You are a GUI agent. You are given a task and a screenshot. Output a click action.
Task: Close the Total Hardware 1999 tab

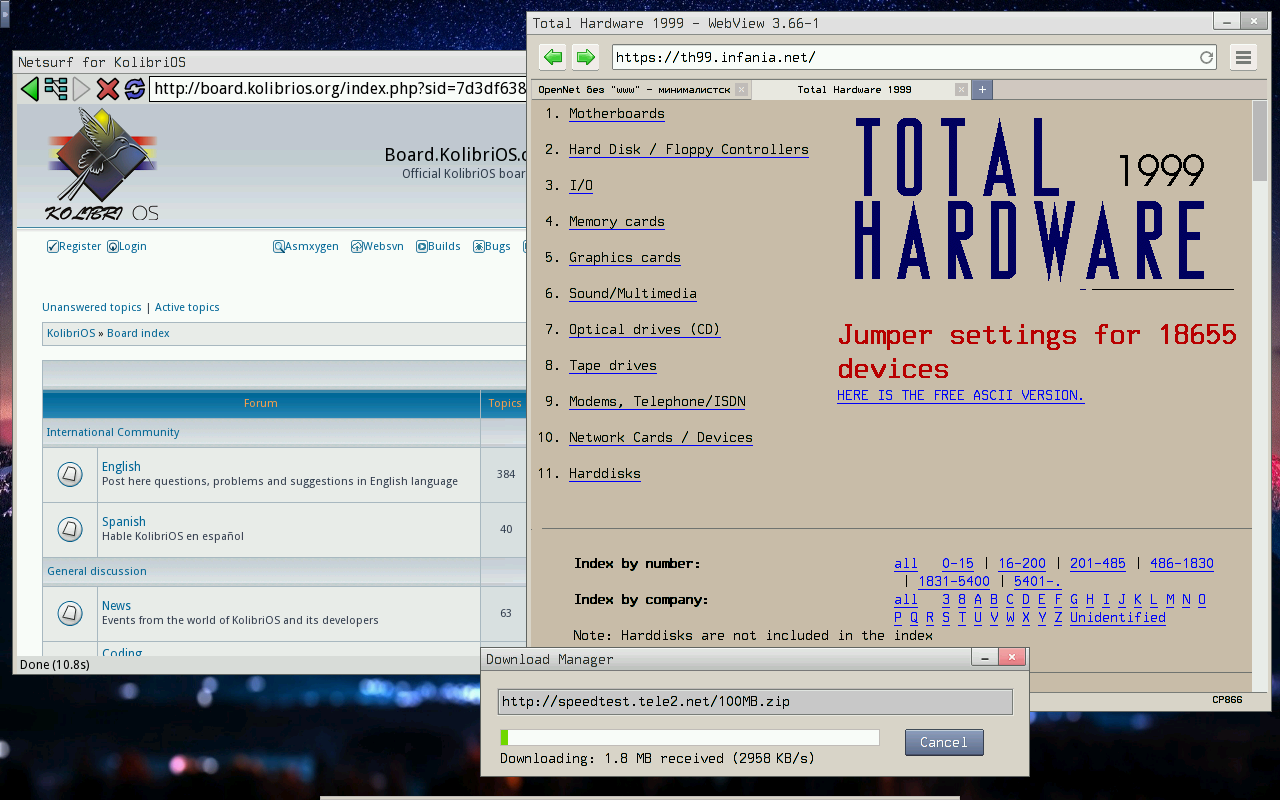click(961, 90)
